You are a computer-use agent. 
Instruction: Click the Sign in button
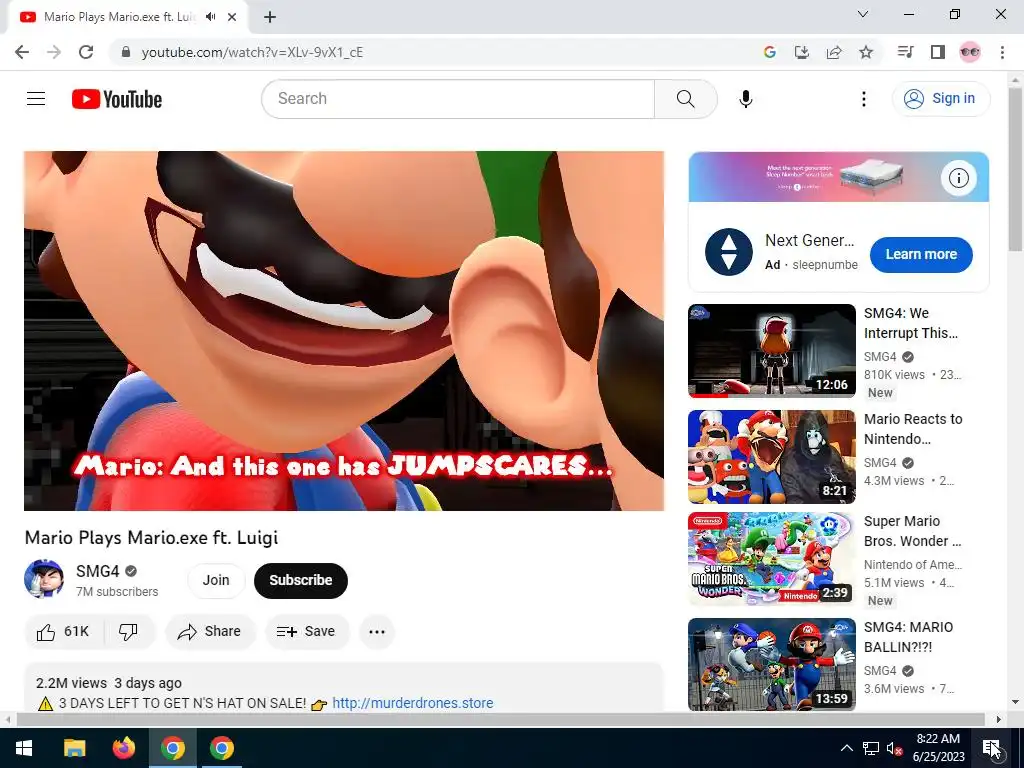point(941,99)
